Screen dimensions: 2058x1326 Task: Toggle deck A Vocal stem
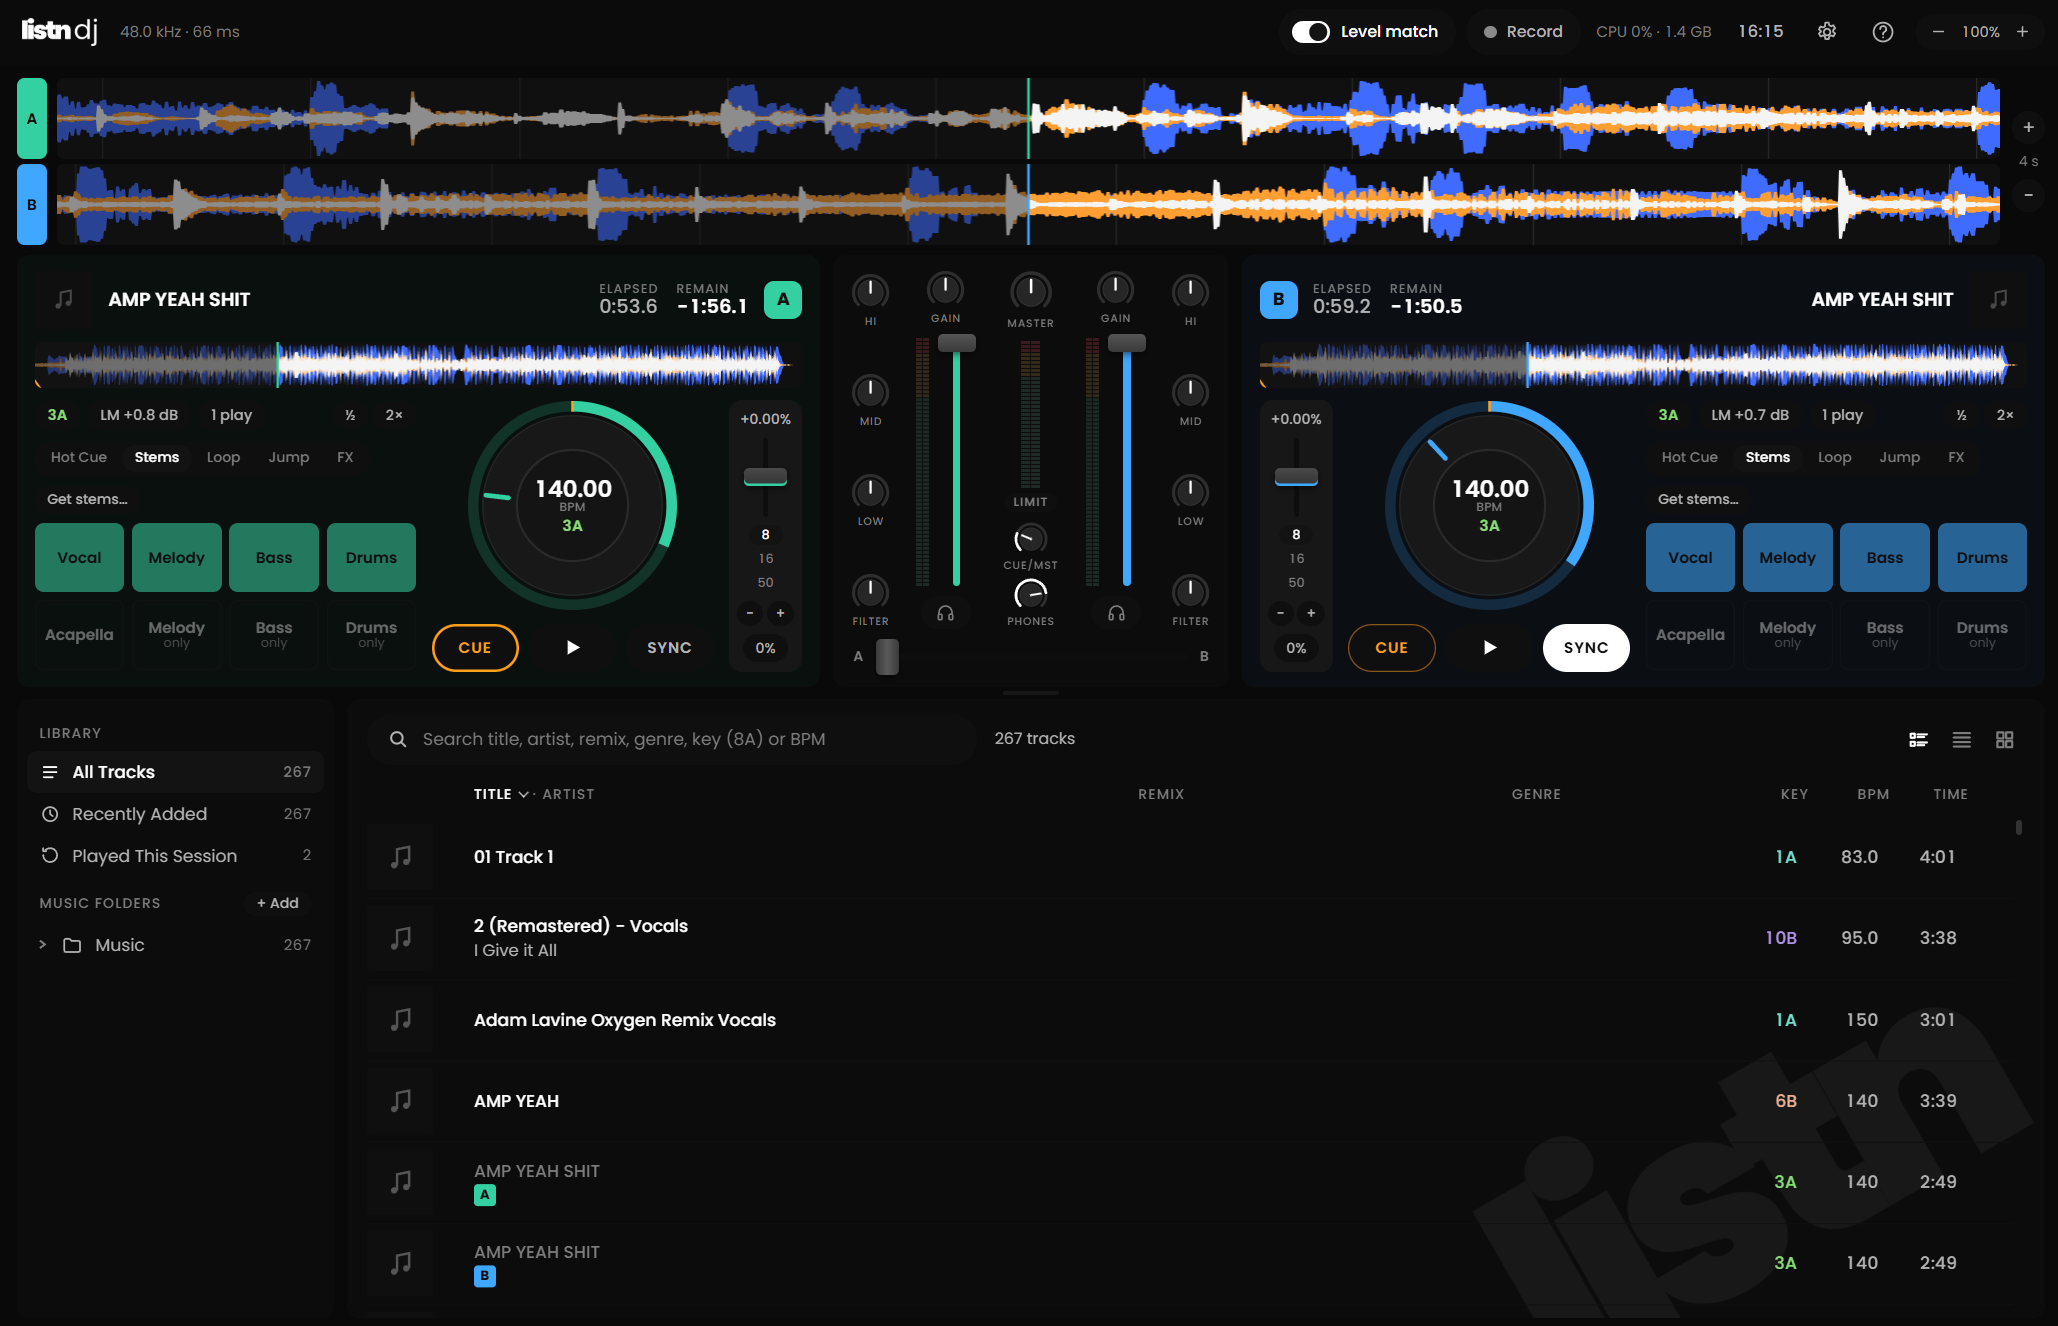click(80, 558)
